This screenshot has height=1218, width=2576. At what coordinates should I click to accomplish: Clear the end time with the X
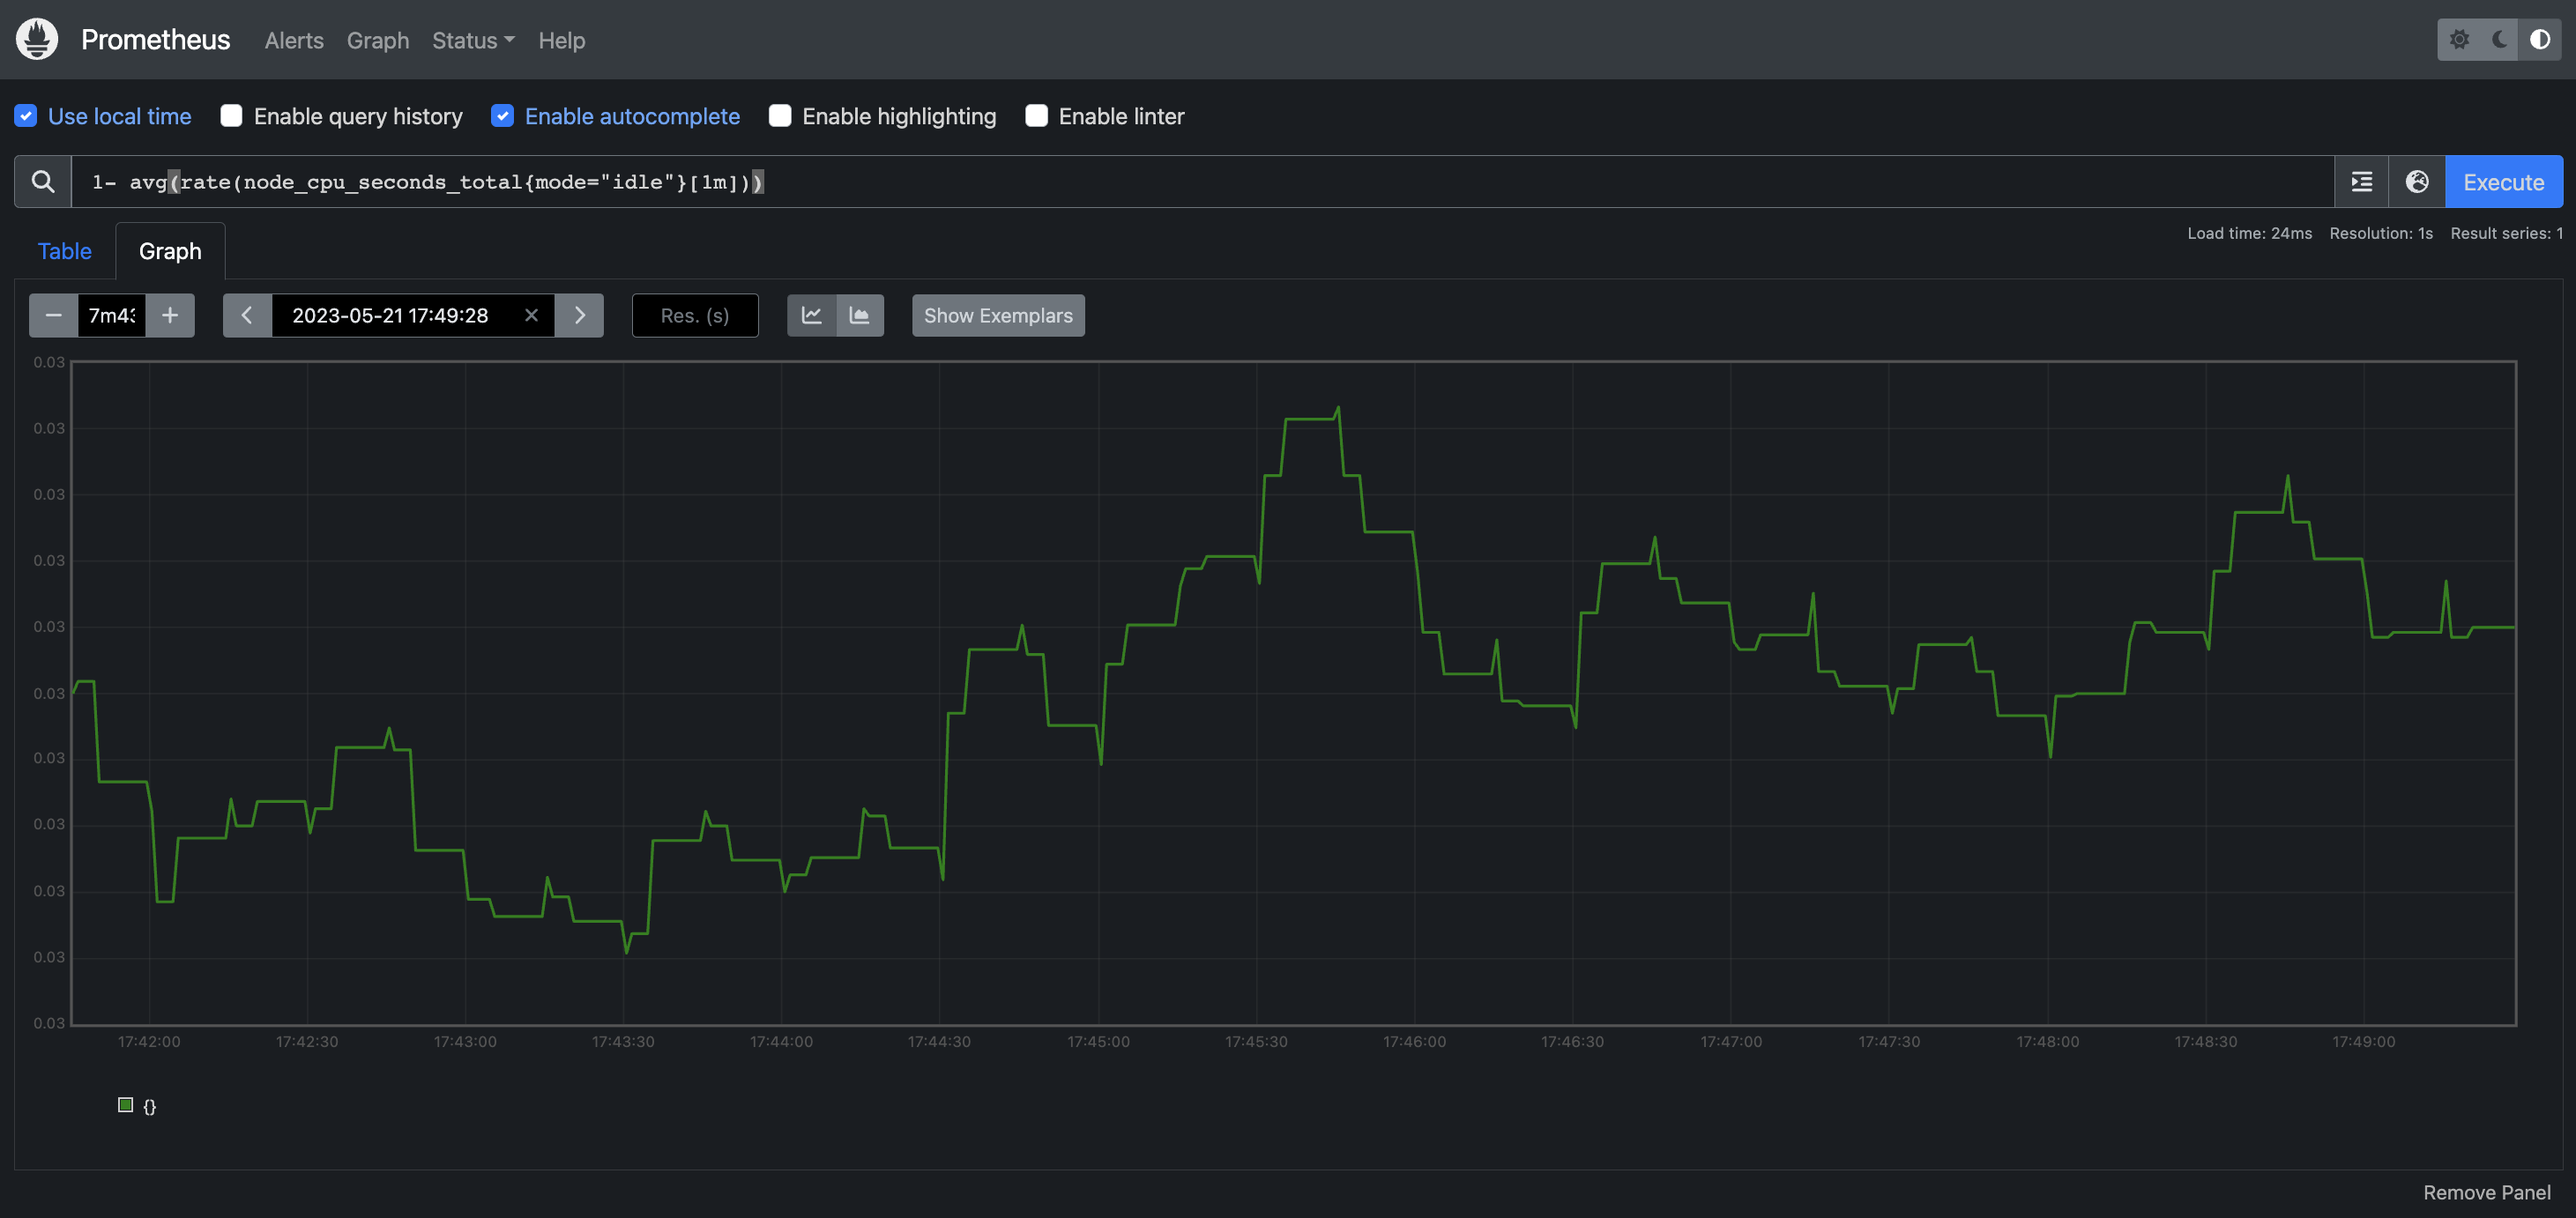pos(531,316)
